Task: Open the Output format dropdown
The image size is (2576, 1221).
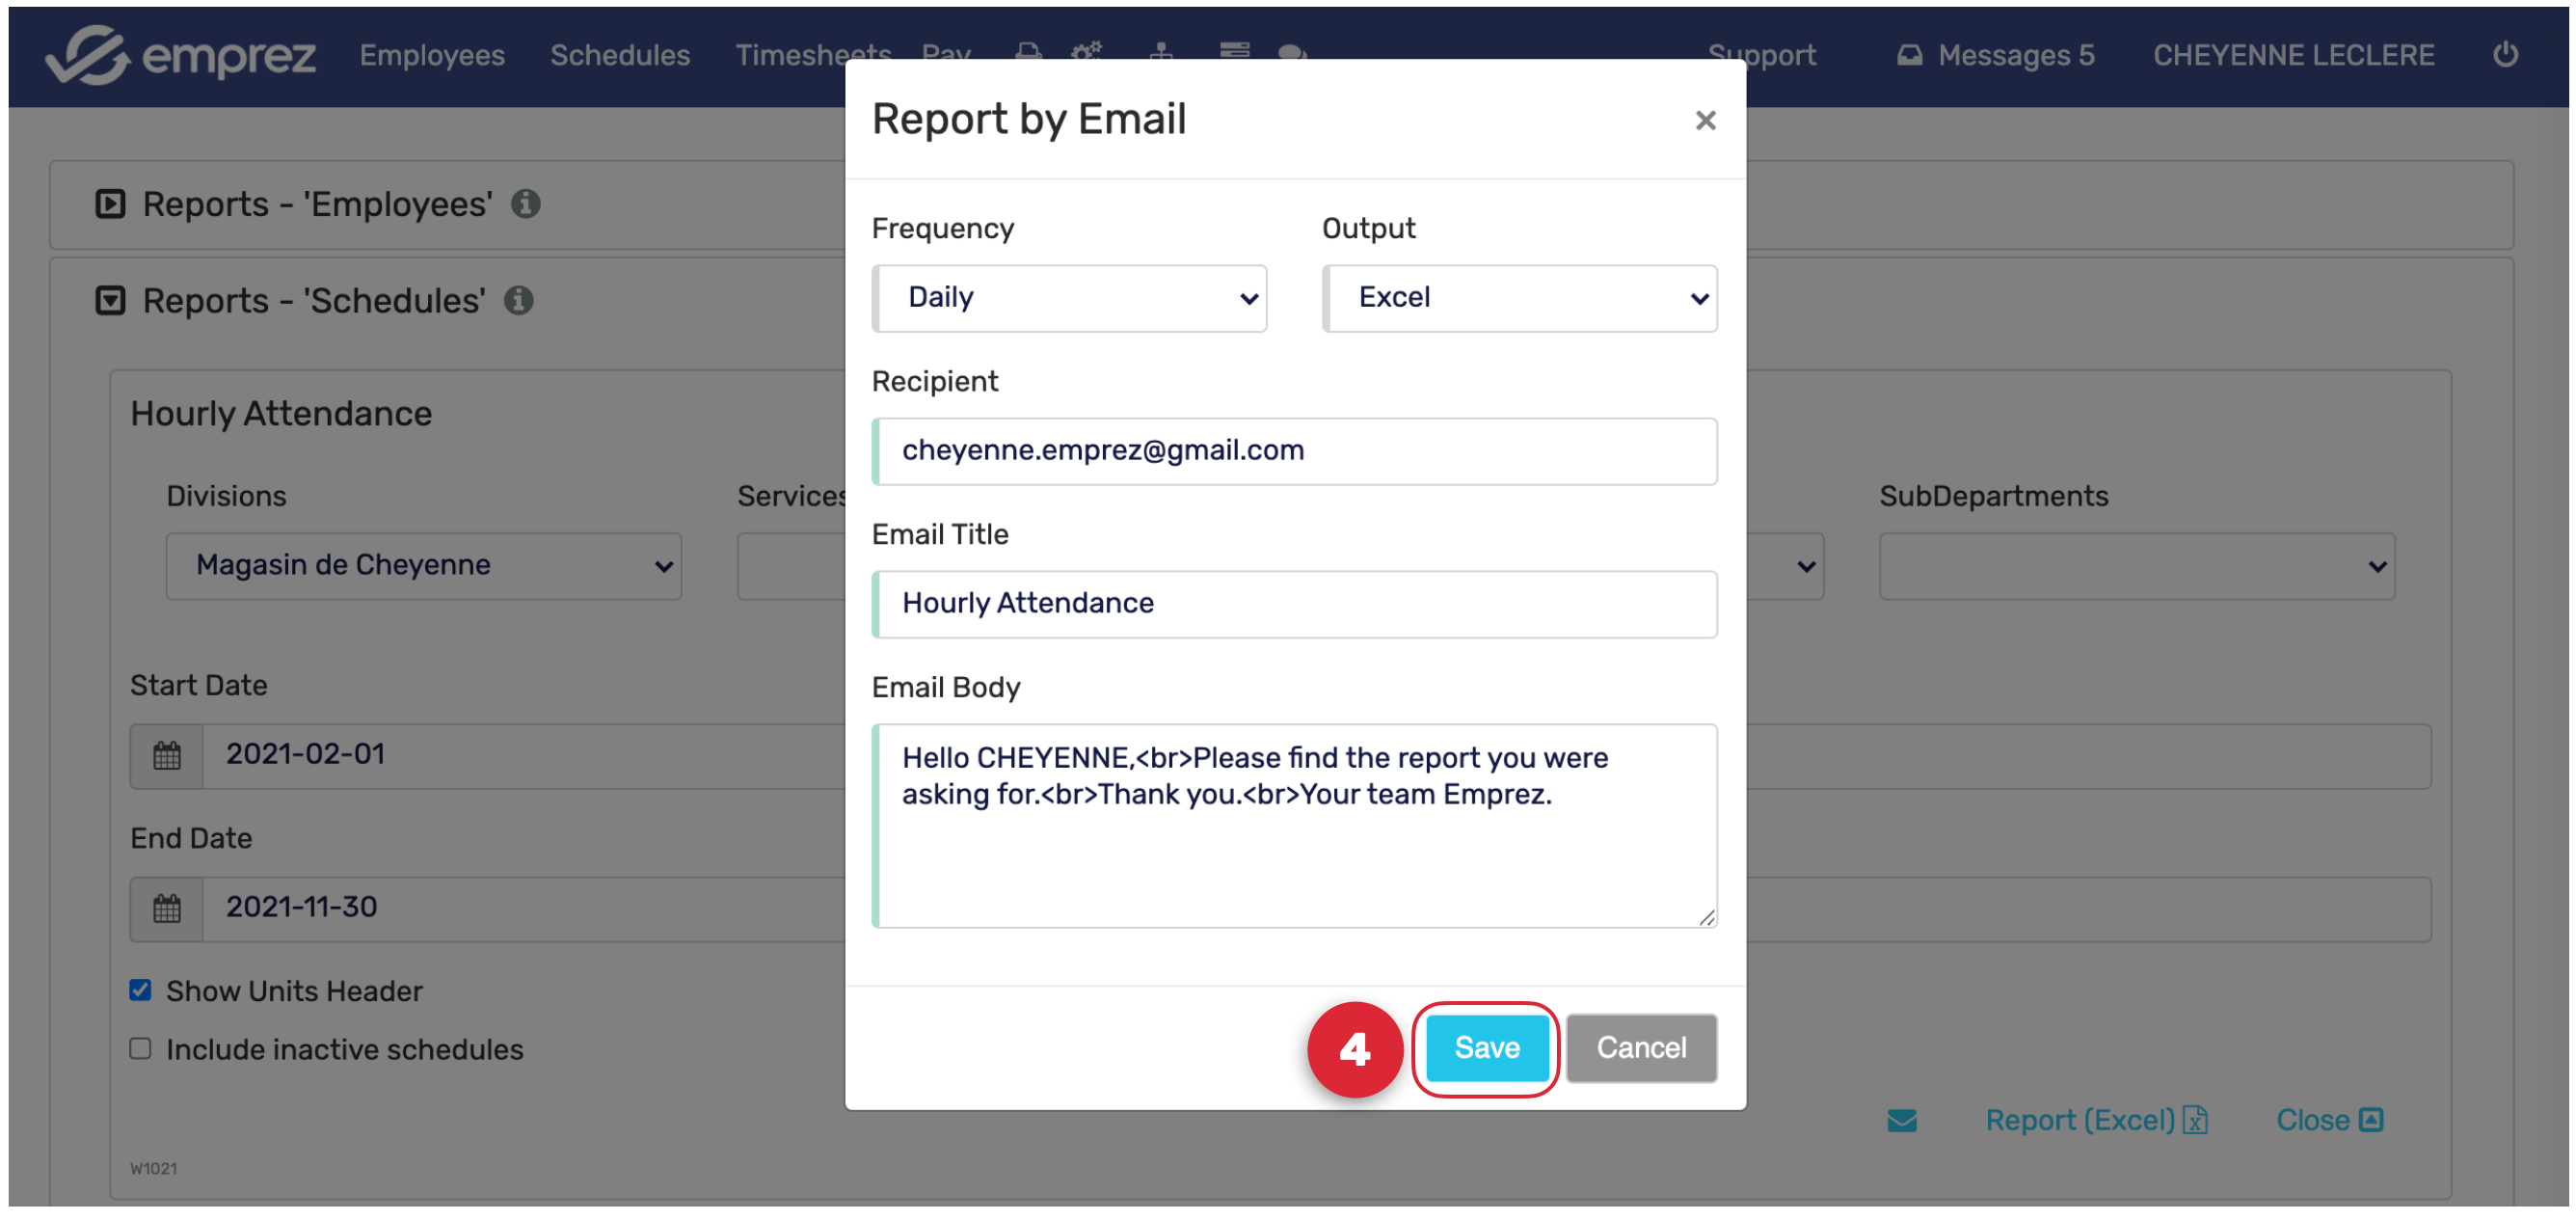Action: tap(1519, 298)
